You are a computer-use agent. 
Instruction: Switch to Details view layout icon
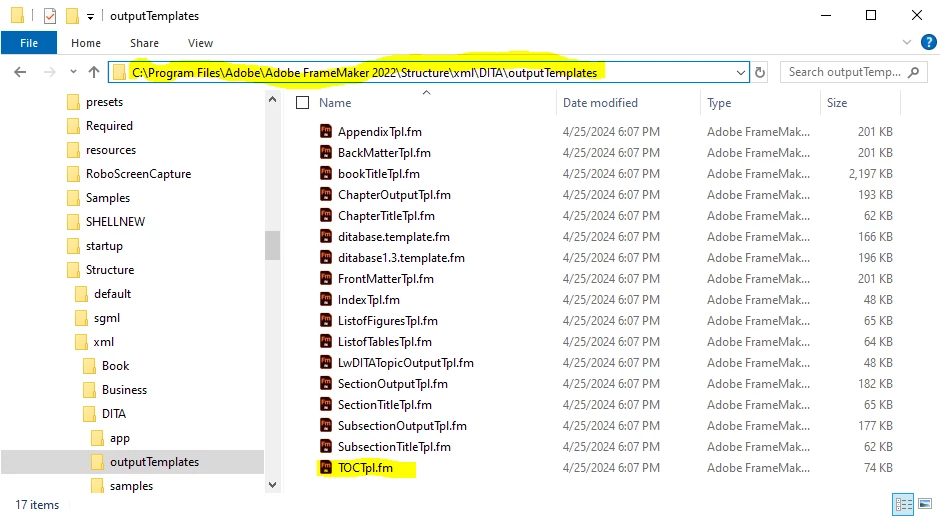click(903, 504)
